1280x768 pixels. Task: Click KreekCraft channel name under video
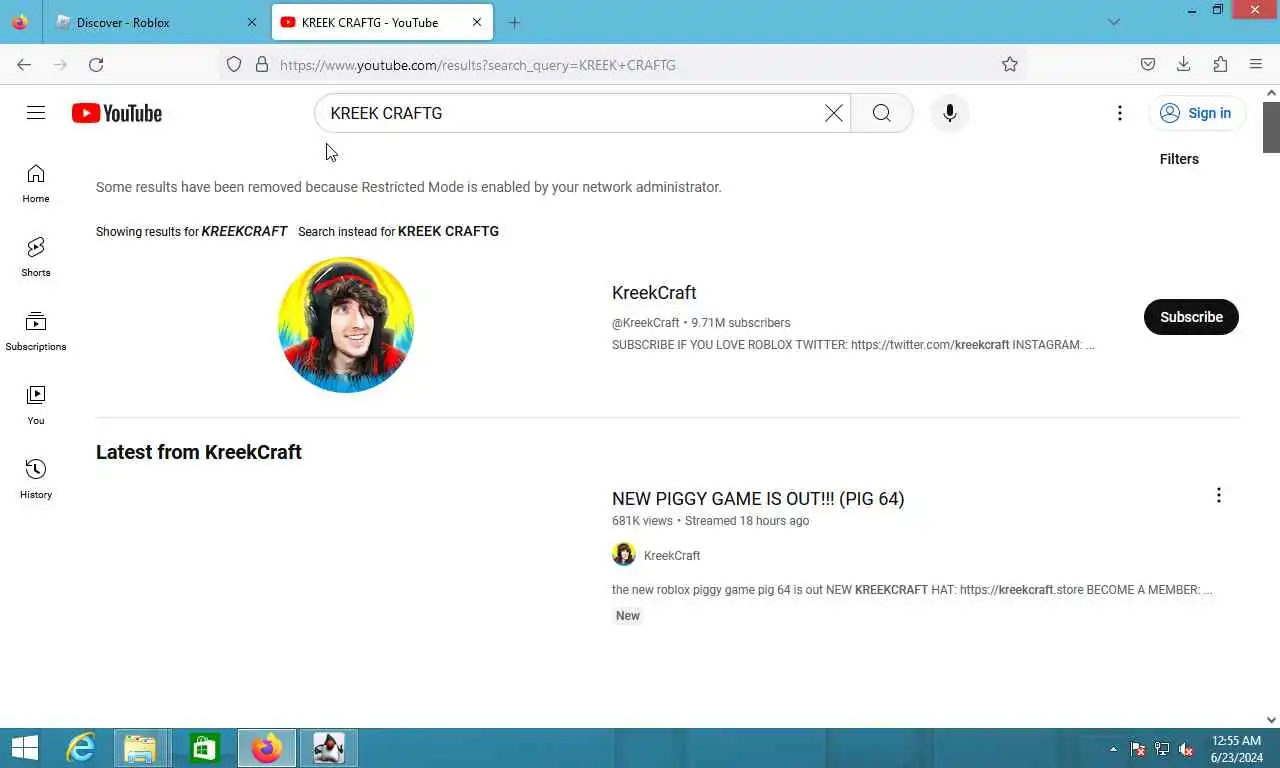click(672, 556)
